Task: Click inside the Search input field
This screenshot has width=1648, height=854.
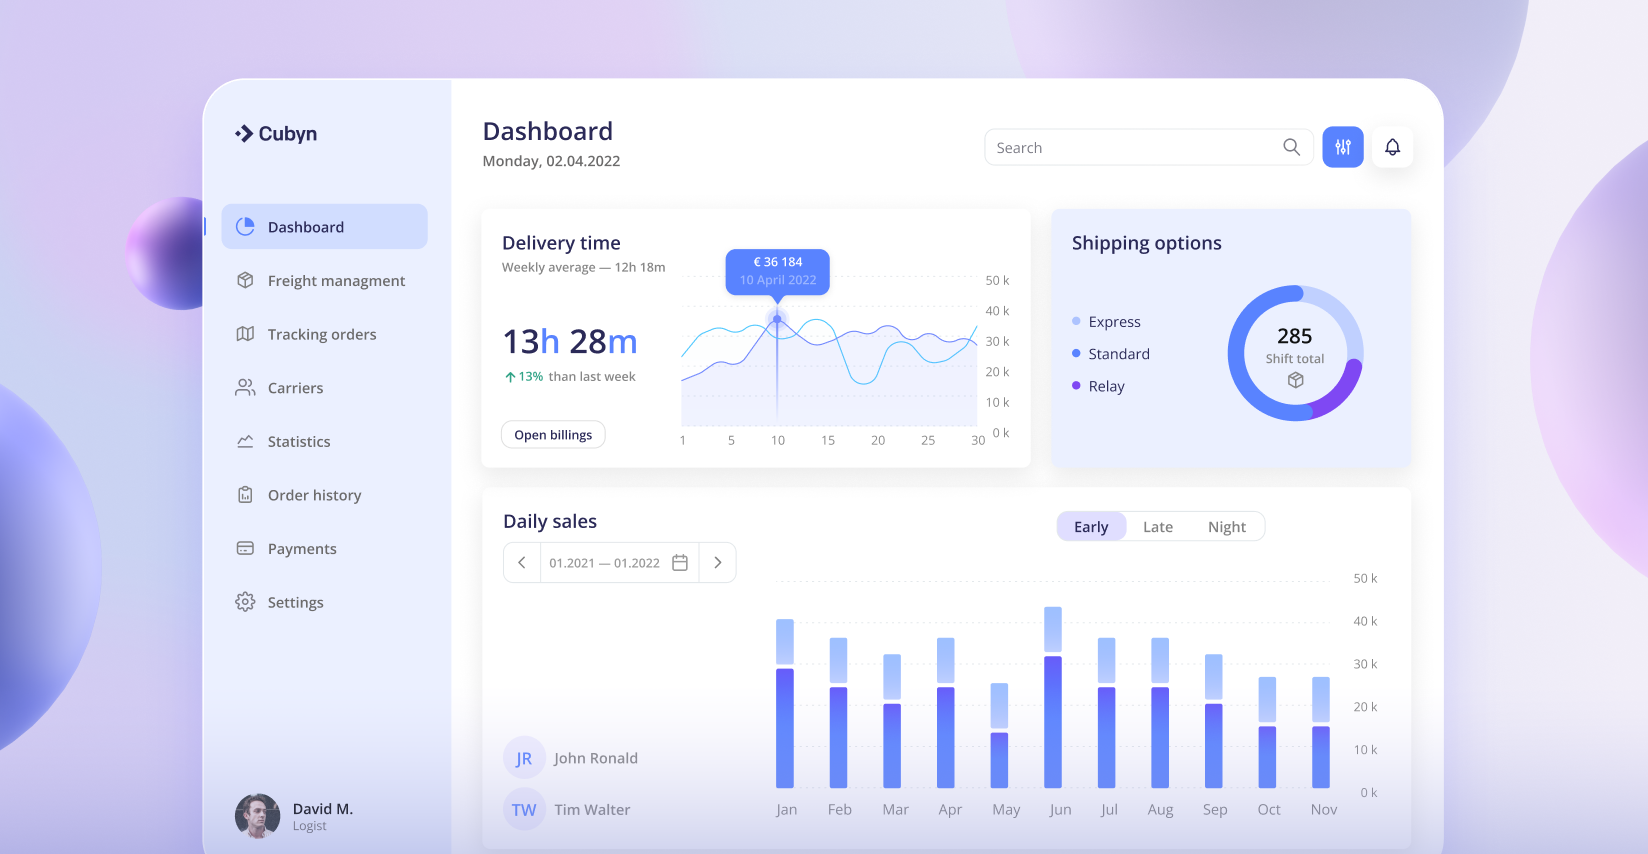Action: click(x=1130, y=148)
